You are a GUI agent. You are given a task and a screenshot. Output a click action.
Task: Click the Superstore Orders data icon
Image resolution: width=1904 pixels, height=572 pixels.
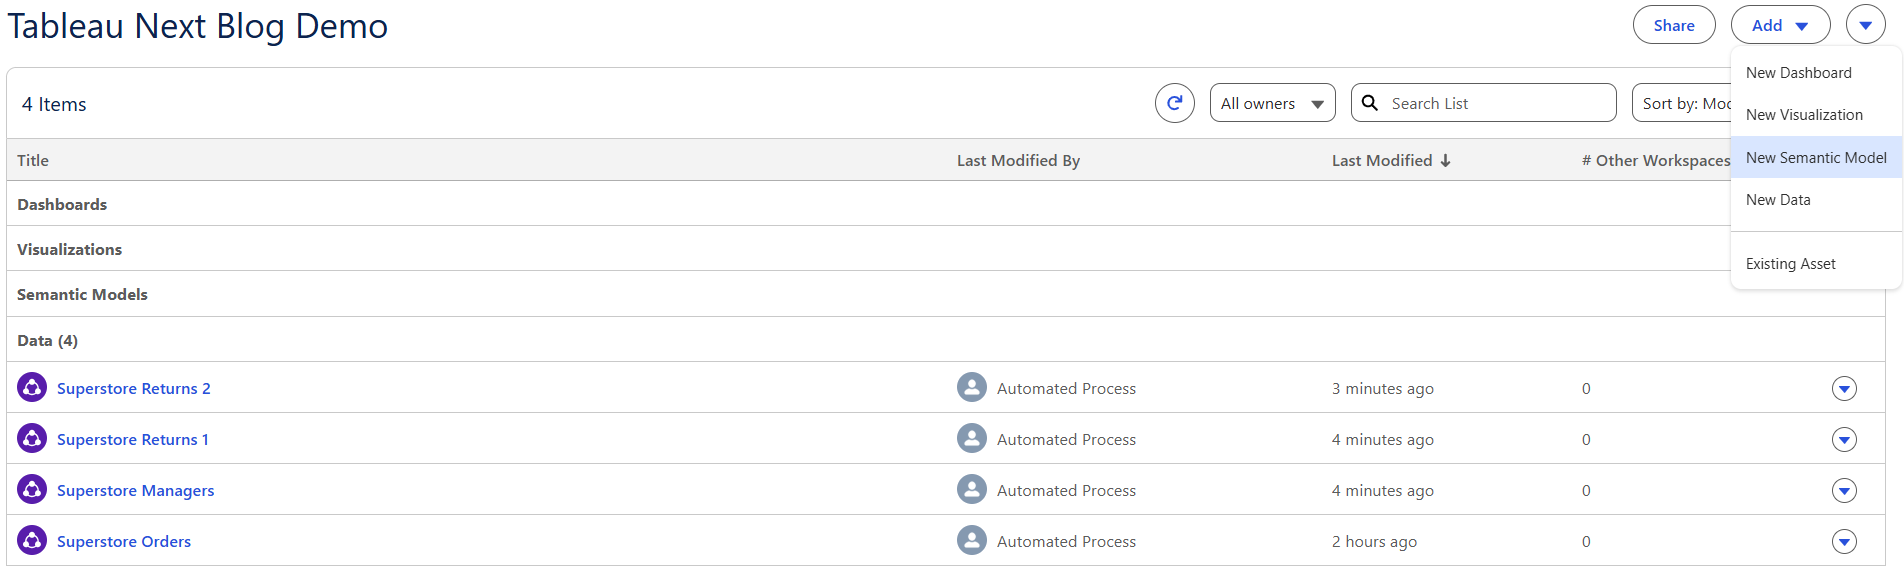pos(32,540)
